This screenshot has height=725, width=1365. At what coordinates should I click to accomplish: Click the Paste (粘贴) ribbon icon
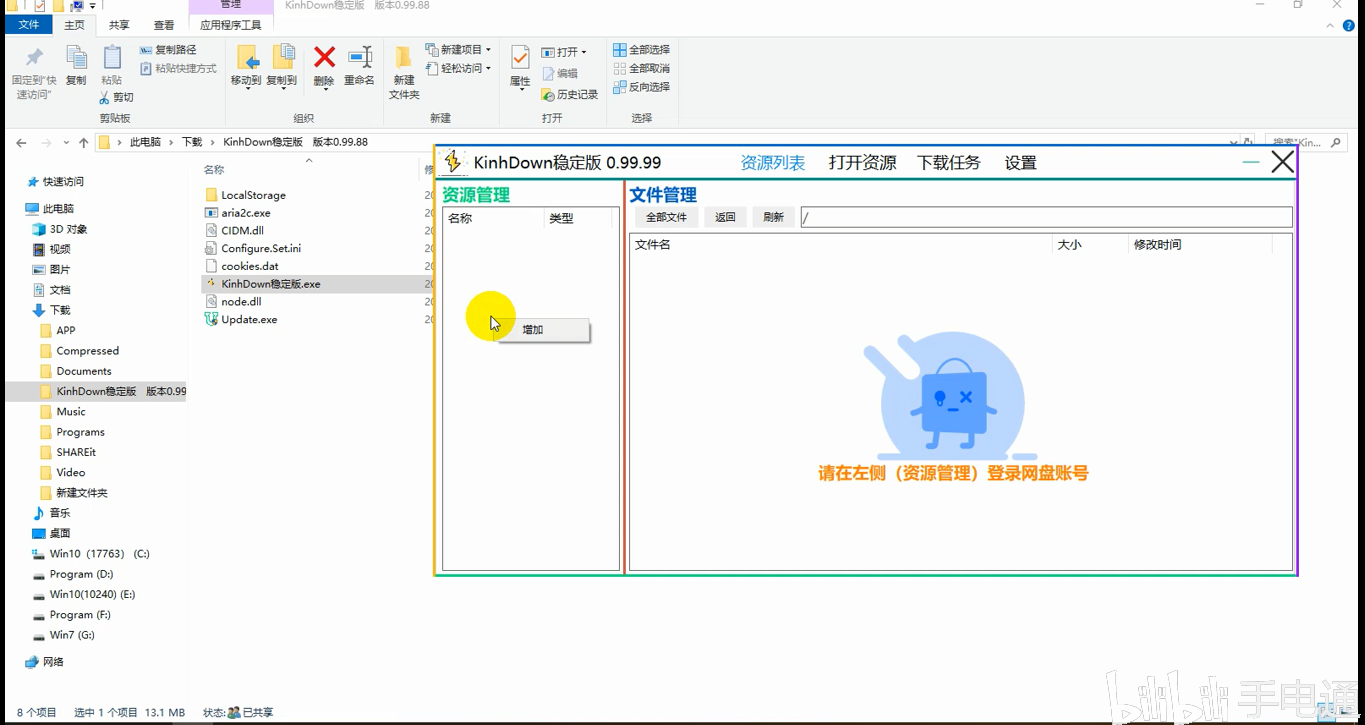(x=112, y=57)
